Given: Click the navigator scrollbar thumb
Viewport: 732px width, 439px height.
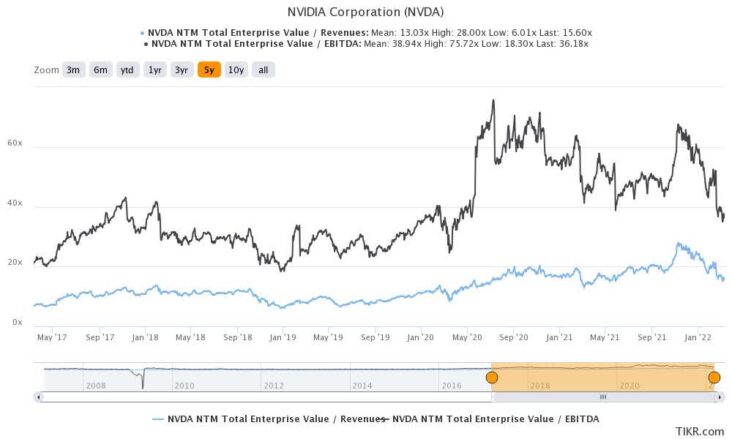Looking at the screenshot, I should click(602, 397).
